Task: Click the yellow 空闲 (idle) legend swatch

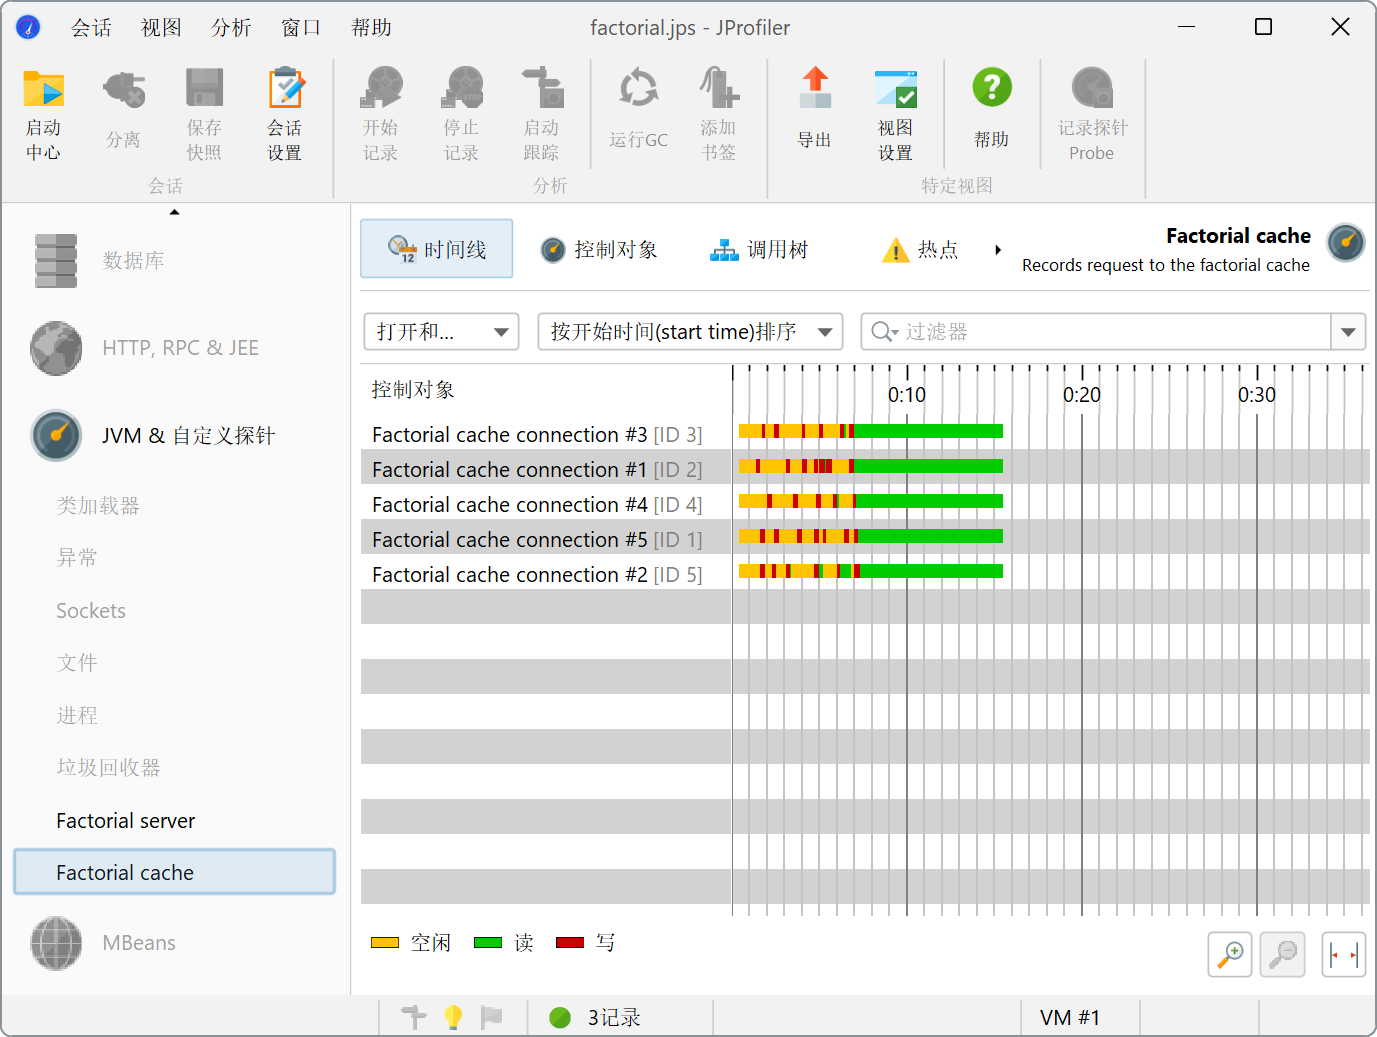Action: [x=385, y=943]
